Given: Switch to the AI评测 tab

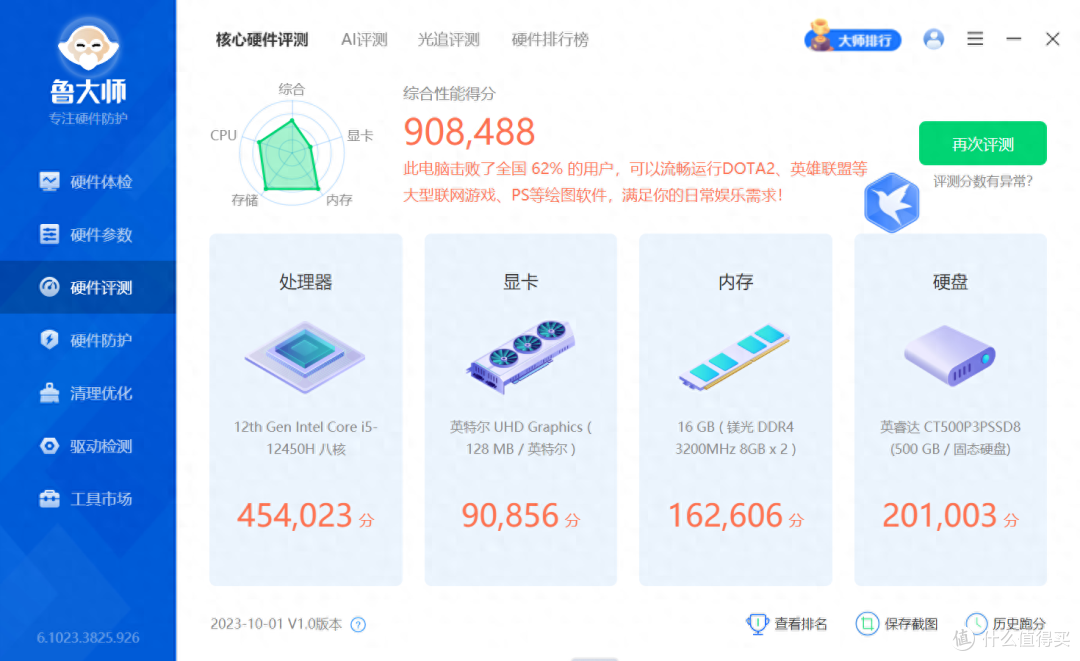Looking at the screenshot, I should point(364,40).
